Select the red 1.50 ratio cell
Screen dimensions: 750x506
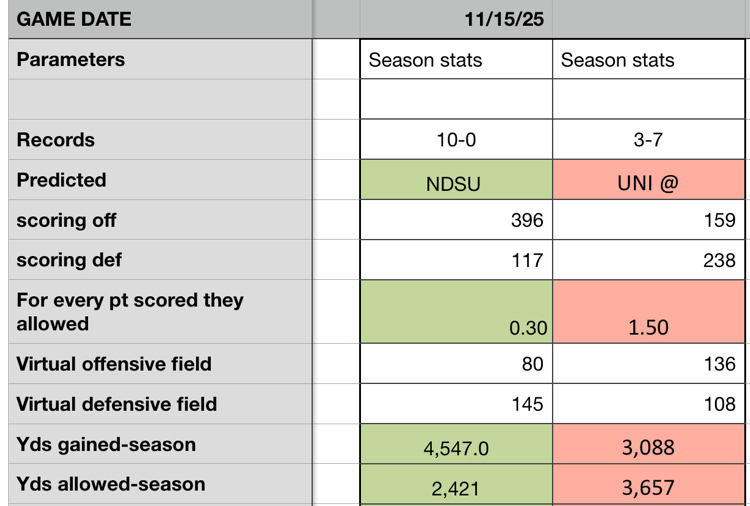(650, 312)
